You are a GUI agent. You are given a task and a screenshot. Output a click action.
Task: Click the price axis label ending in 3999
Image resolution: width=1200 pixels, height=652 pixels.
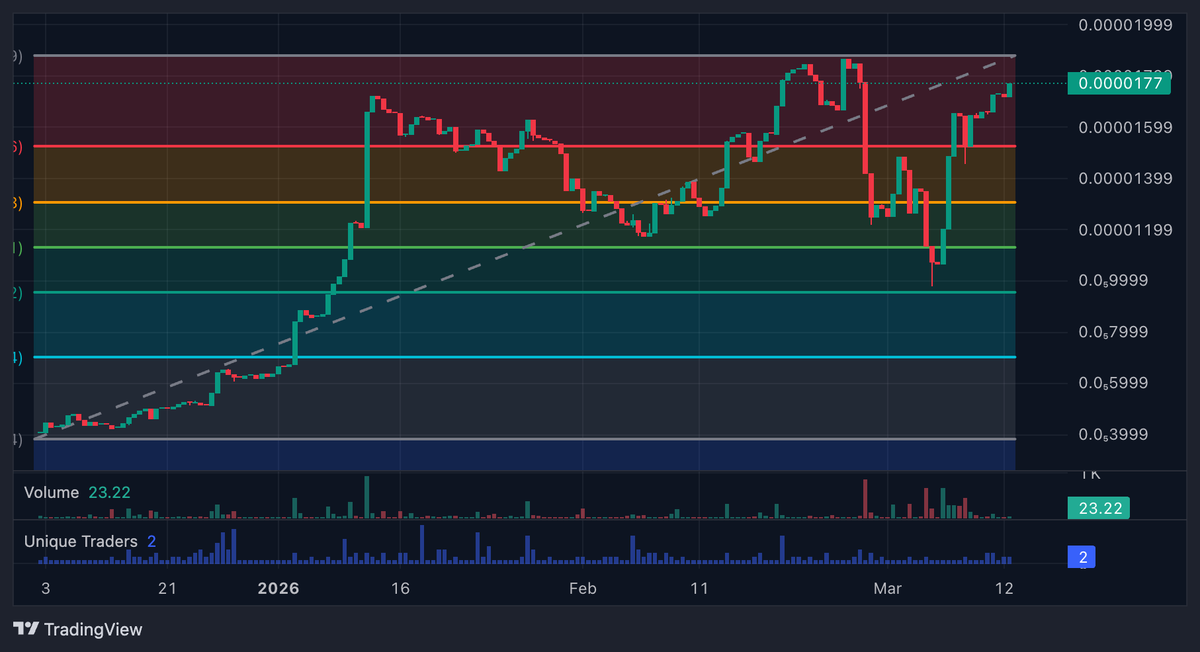pos(1112,435)
